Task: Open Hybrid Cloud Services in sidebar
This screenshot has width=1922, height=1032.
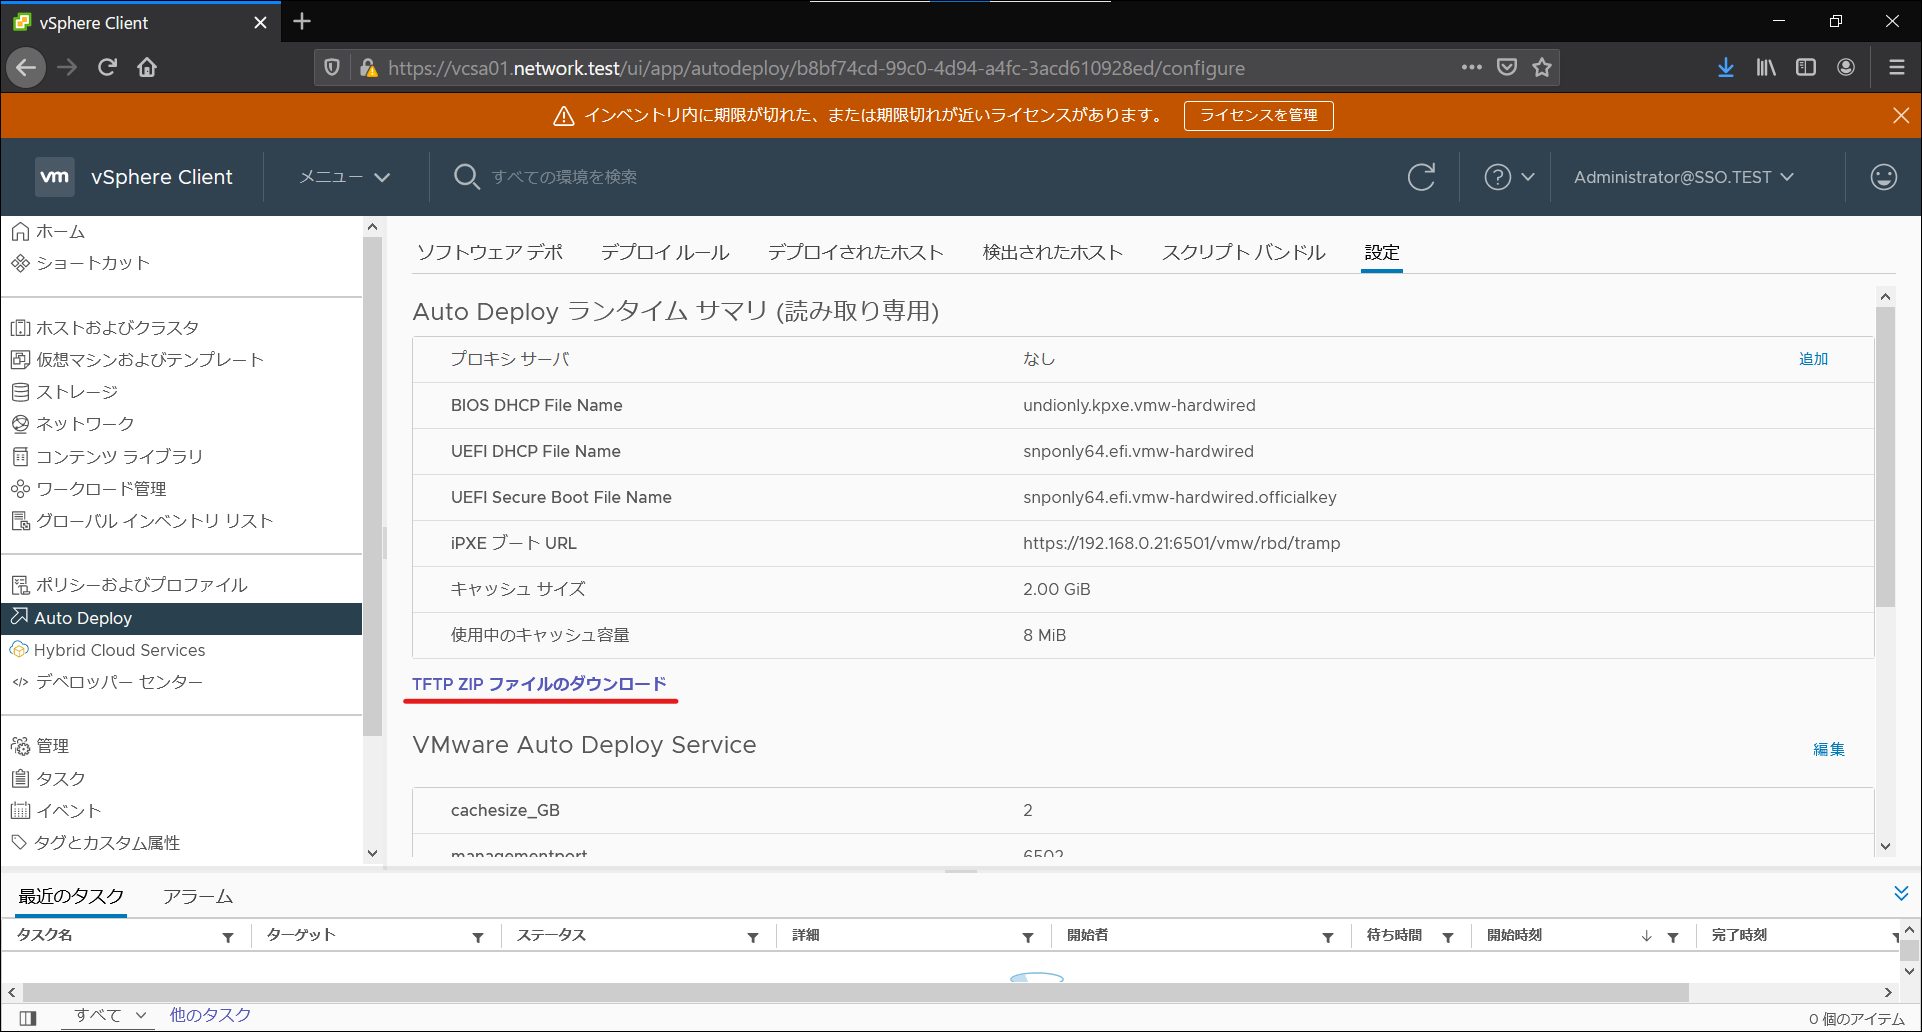Action: click(107, 650)
